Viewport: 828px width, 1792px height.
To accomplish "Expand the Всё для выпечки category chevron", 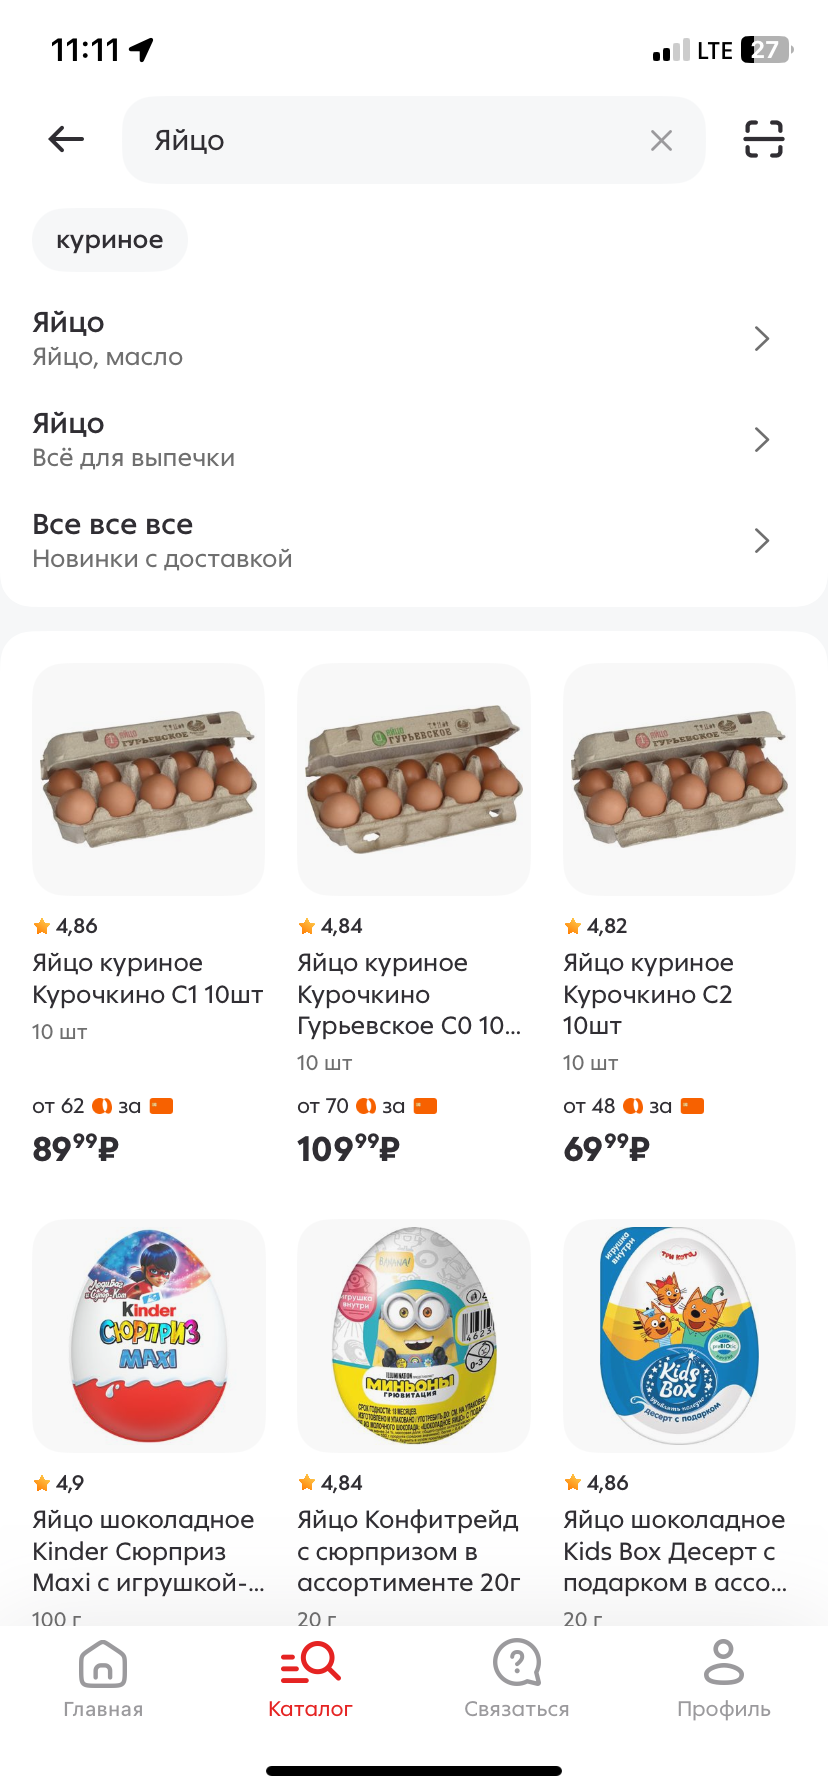I will [x=762, y=440].
